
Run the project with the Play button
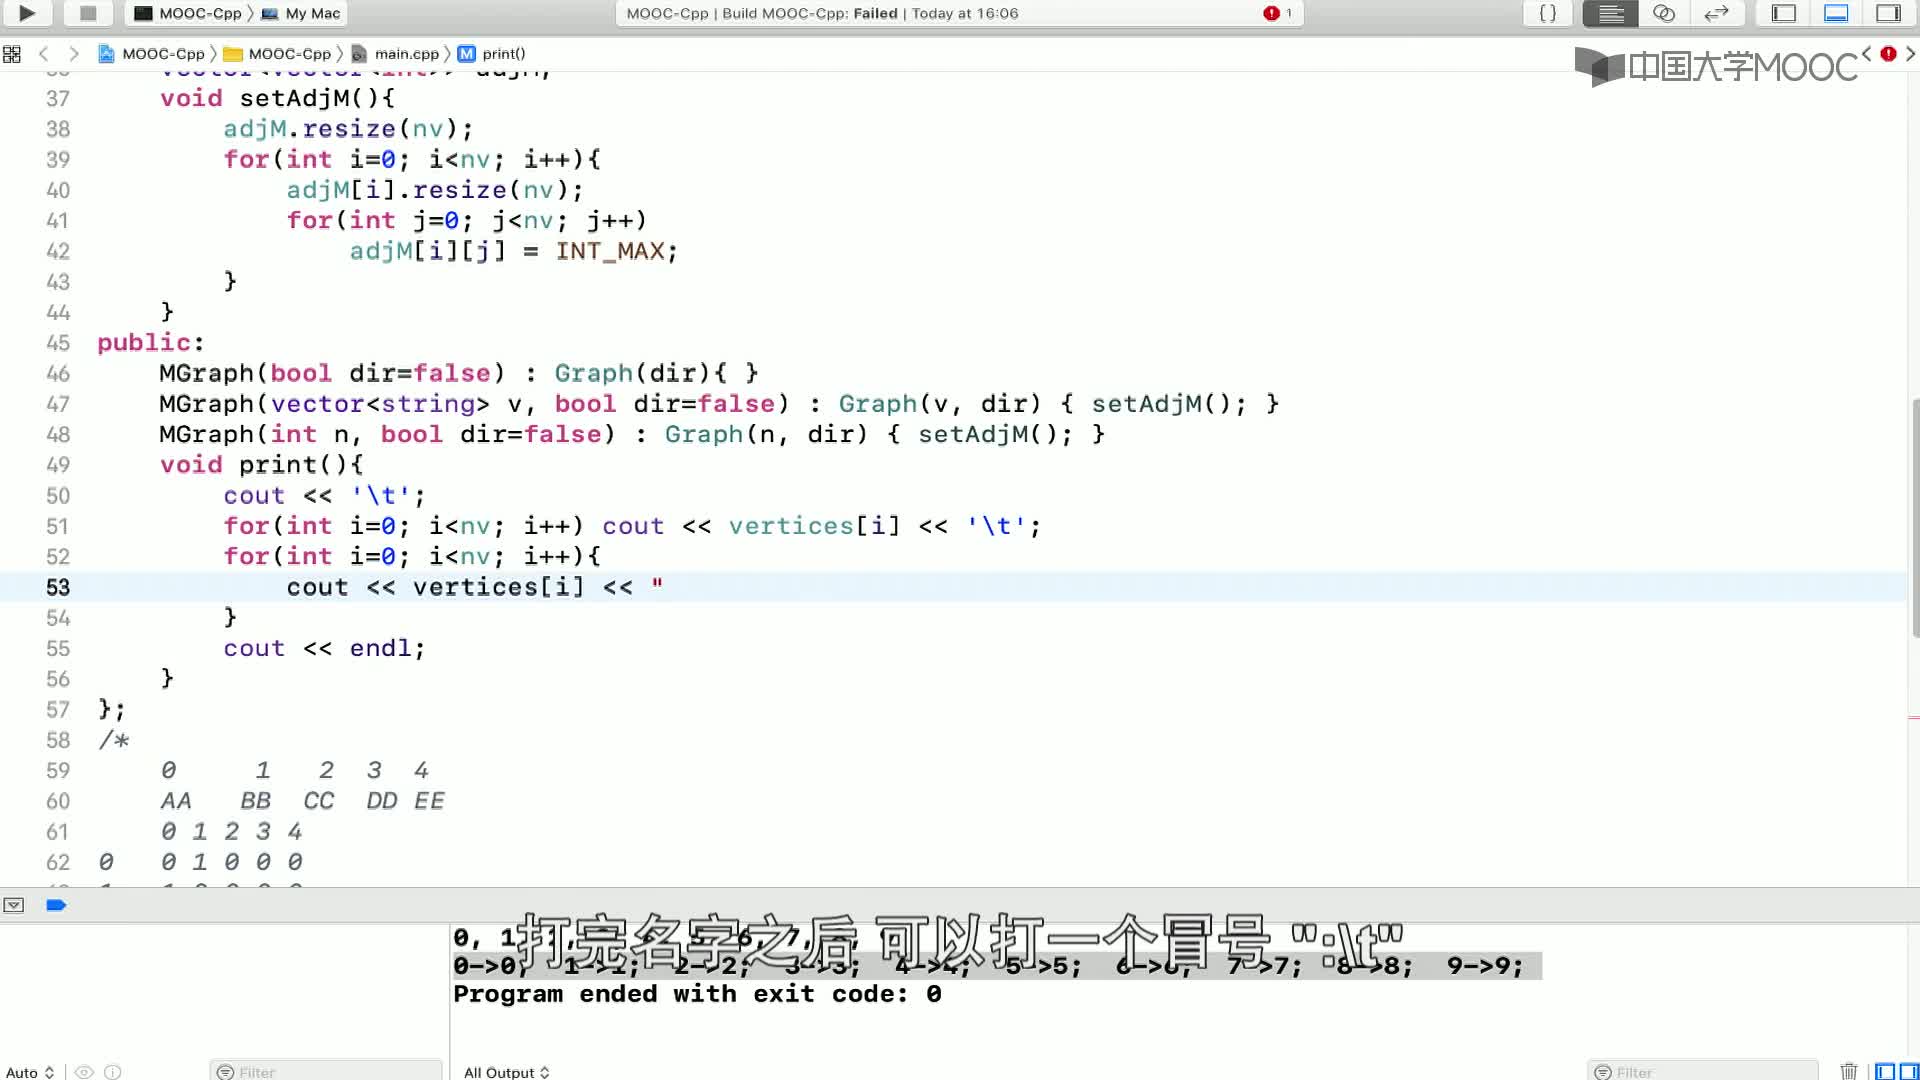[x=27, y=13]
